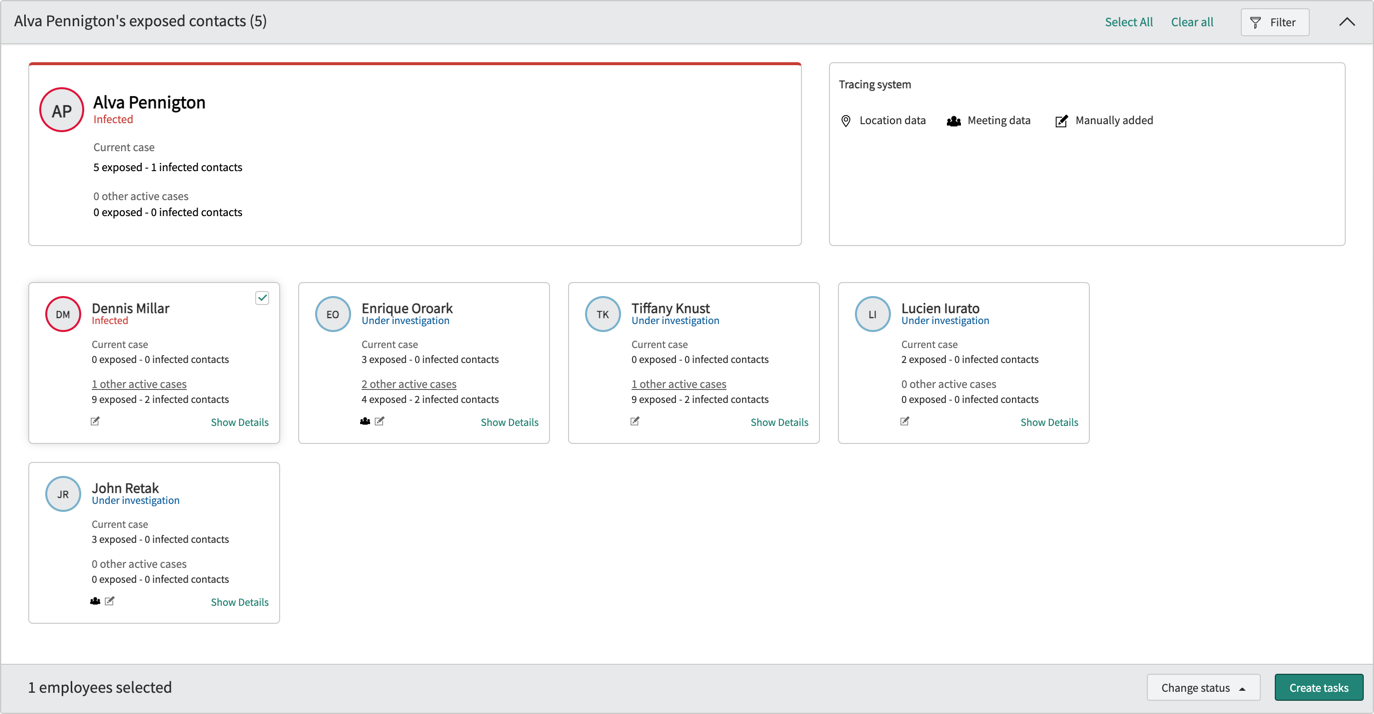Image resolution: width=1374 pixels, height=714 pixels.
Task: Click John Retak's Under investigation status
Action: tap(136, 501)
